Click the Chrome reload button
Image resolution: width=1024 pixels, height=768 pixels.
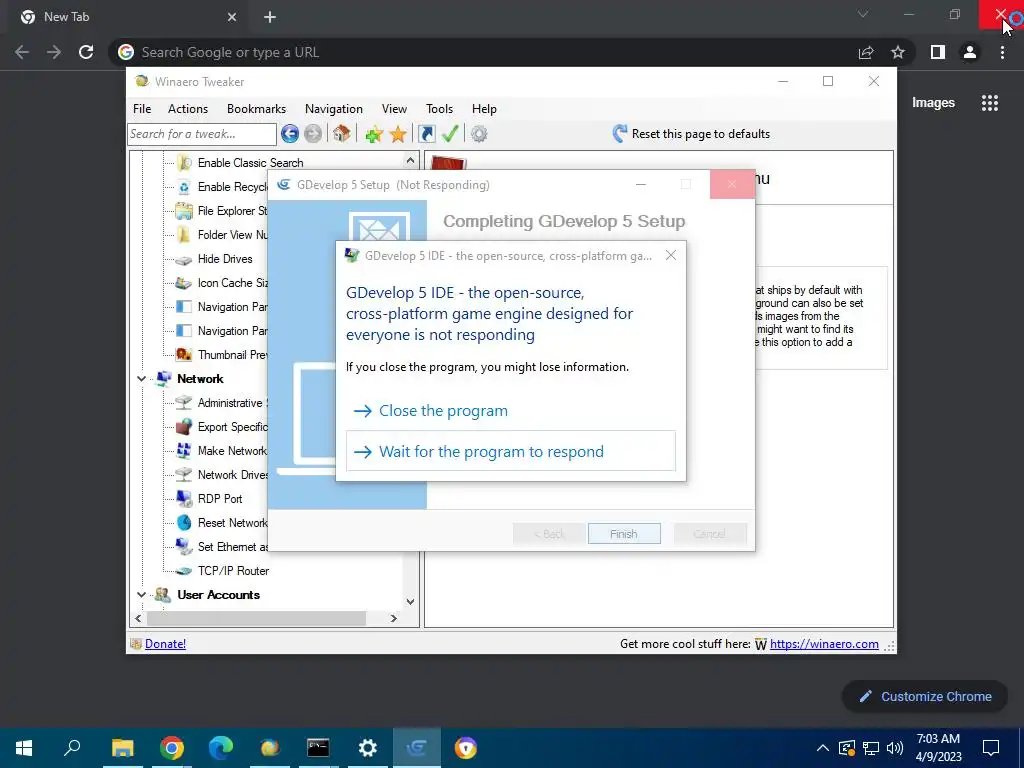[x=86, y=52]
